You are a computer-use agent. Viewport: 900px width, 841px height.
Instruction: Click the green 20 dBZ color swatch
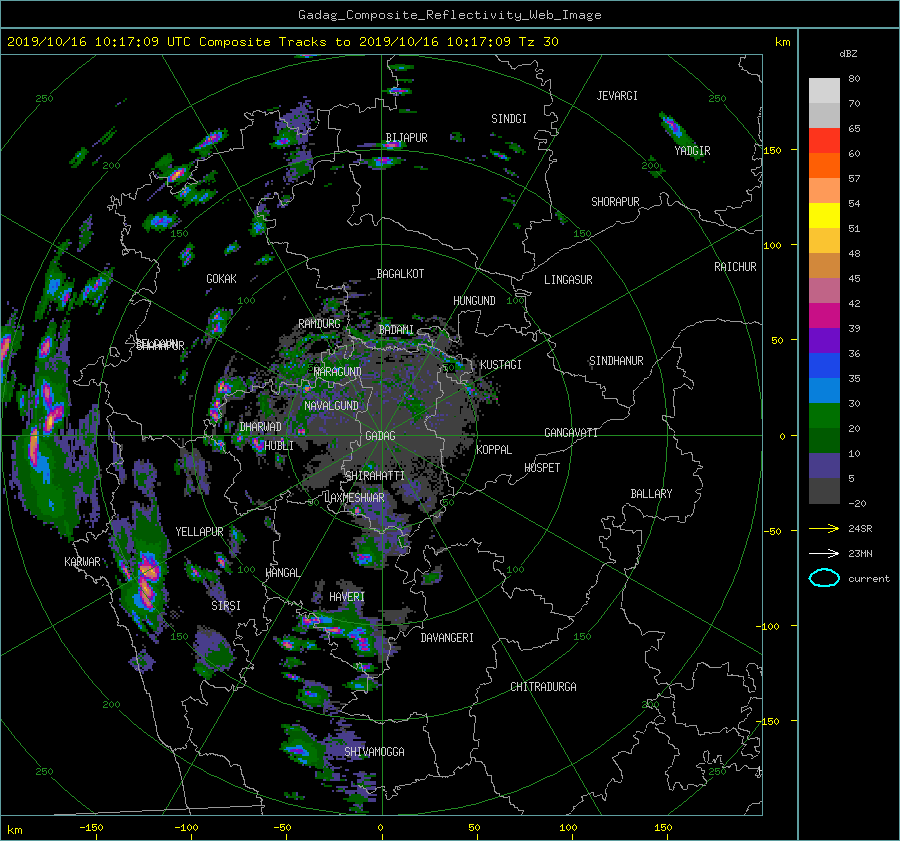click(824, 415)
